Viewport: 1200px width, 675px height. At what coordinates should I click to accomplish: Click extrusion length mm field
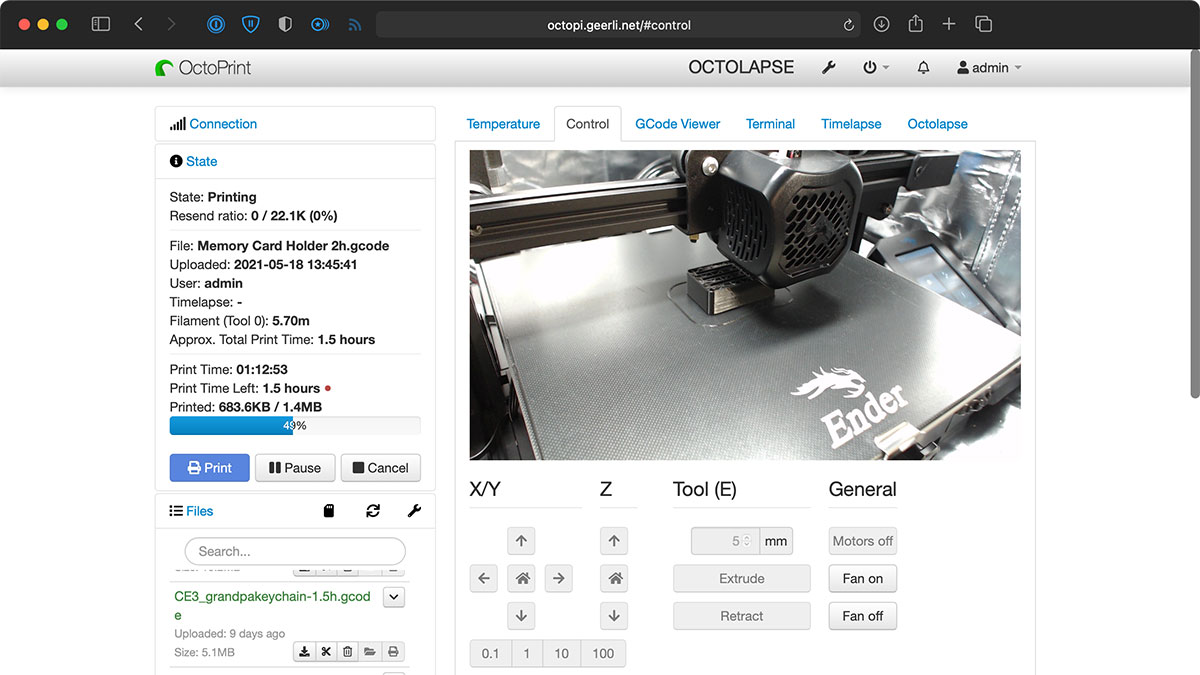point(725,541)
